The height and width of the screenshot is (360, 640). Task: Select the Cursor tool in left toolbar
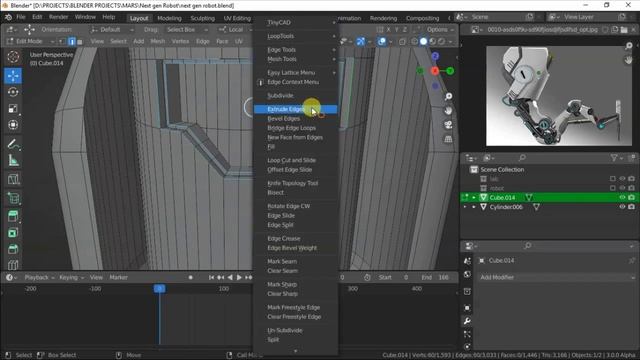point(13,57)
